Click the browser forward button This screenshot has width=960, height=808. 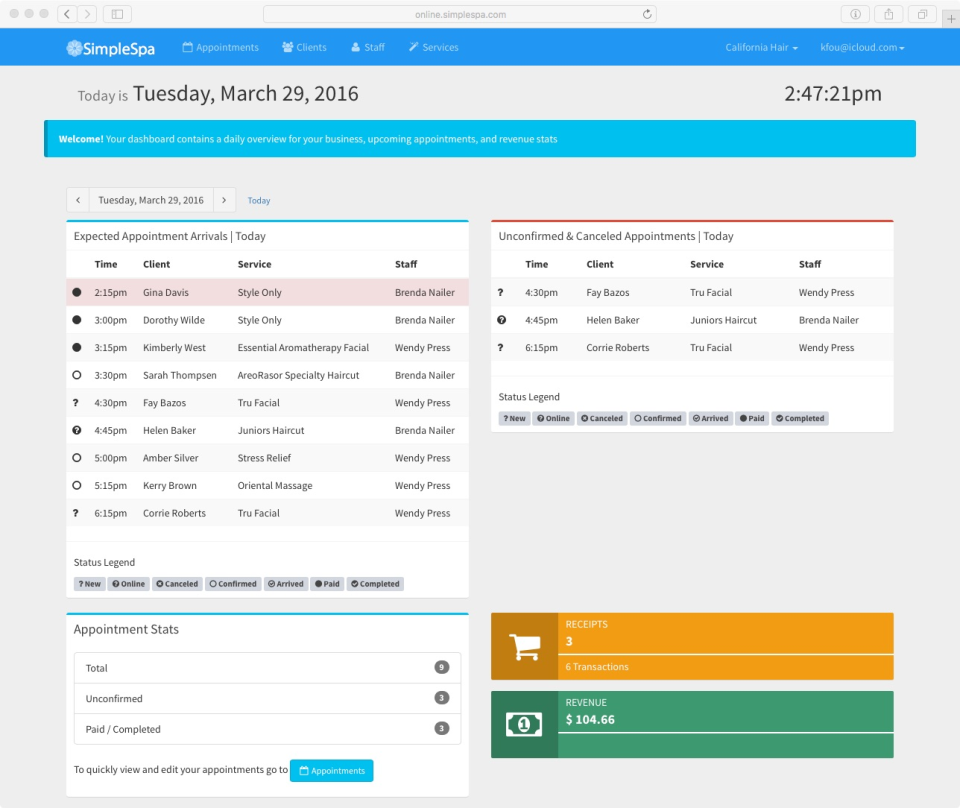[x=87, y=14]
